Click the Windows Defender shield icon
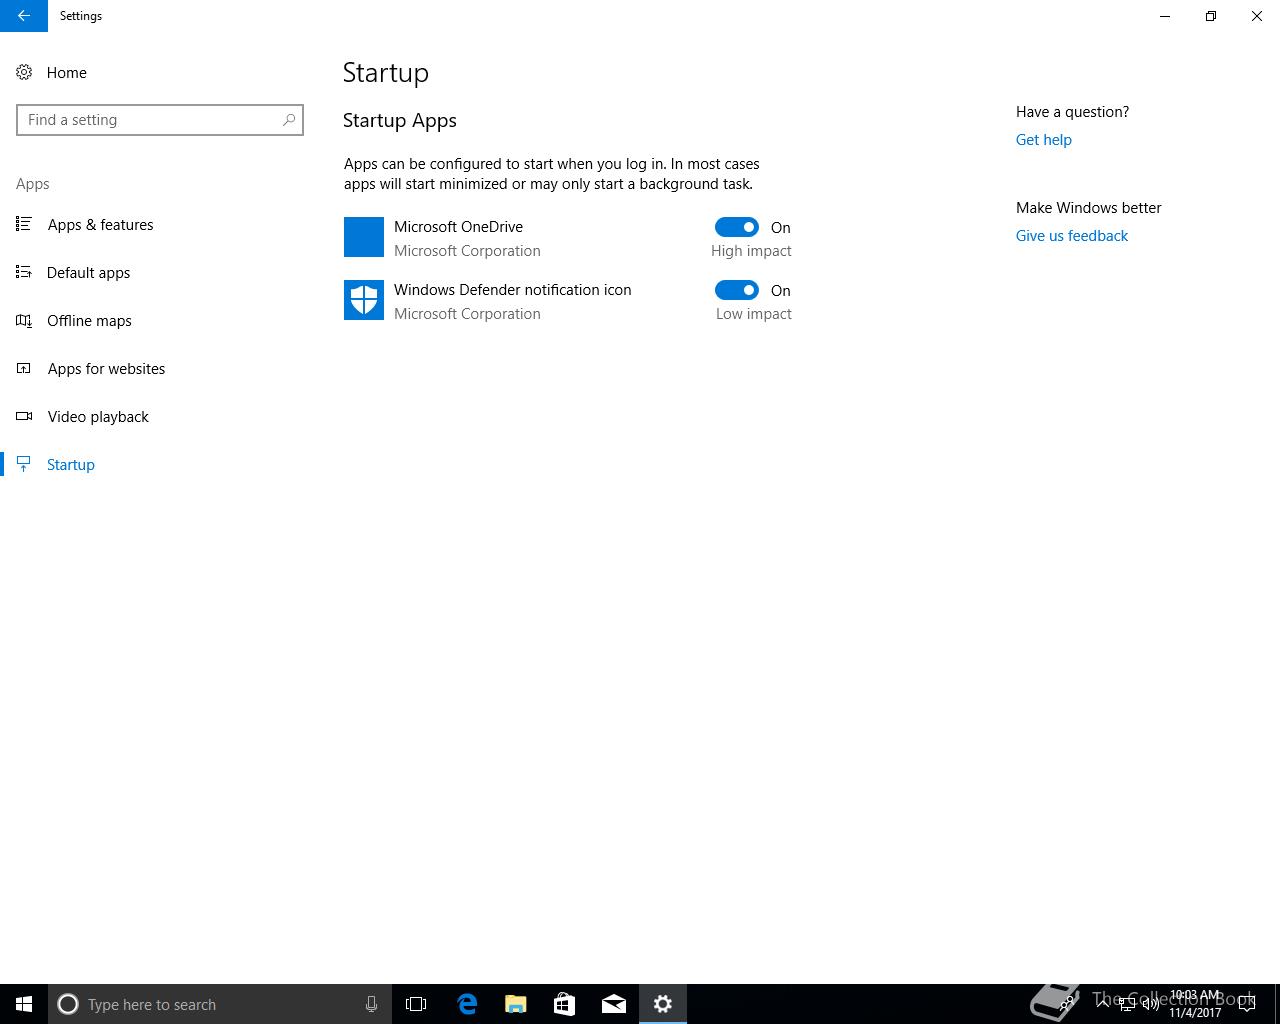Viewport: 1280px width, 1024px height. coord(364,300)
